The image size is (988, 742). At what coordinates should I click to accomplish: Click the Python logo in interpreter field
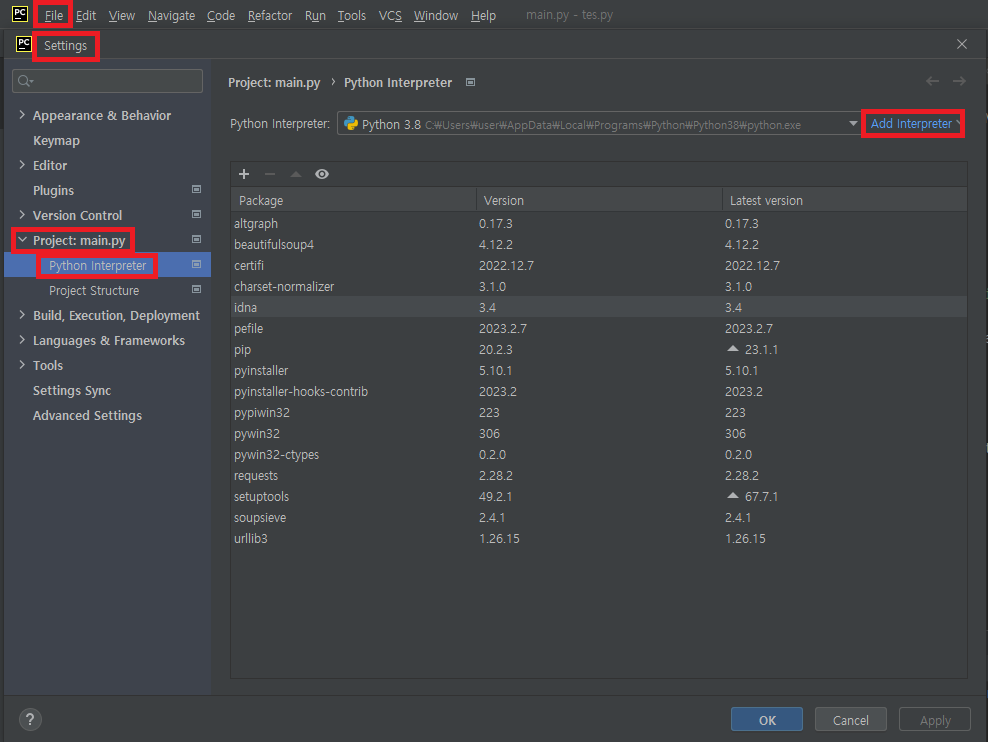[351, 123]
